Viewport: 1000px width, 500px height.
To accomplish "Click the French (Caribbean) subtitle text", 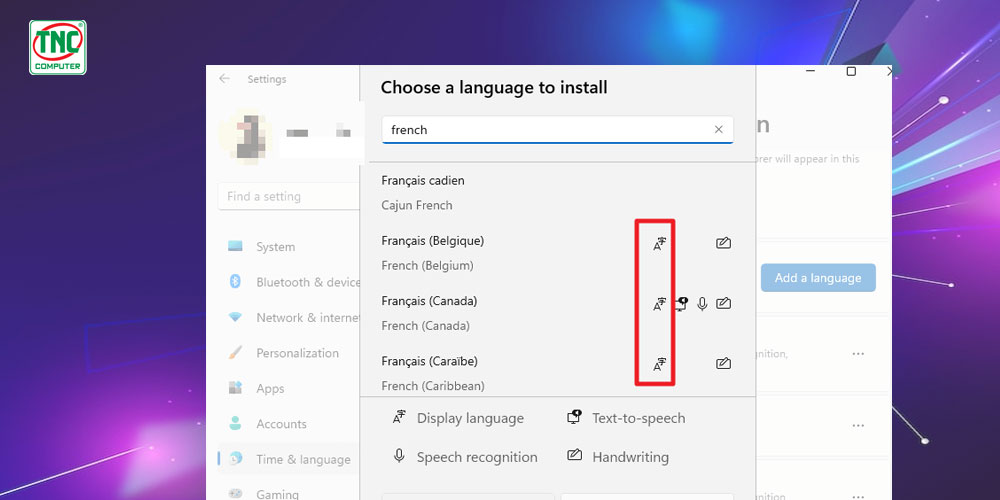I will tap(433, 386).
